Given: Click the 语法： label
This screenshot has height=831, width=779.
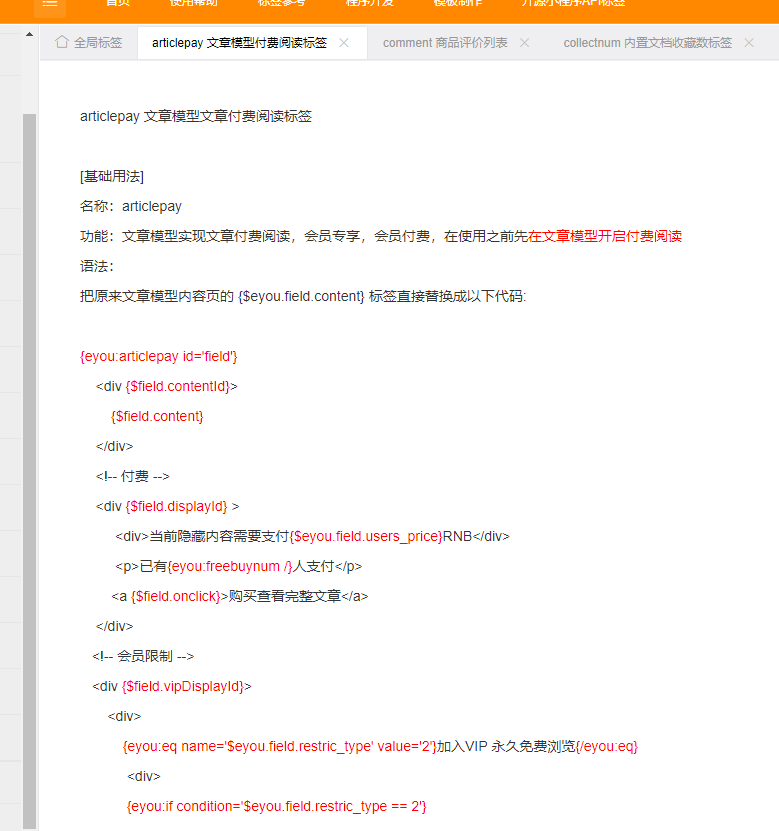Looking at the screenshot, I should [x=97, y=266].
